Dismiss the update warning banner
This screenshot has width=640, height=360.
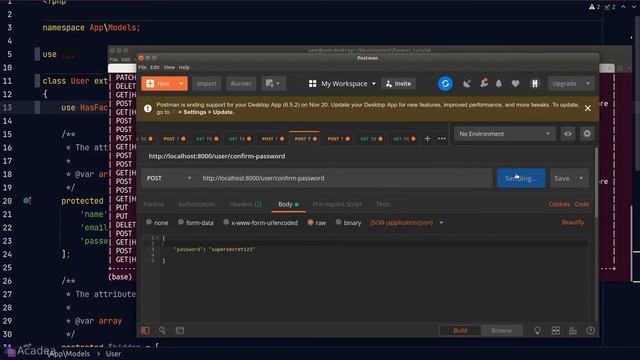(x=587, y=108)
